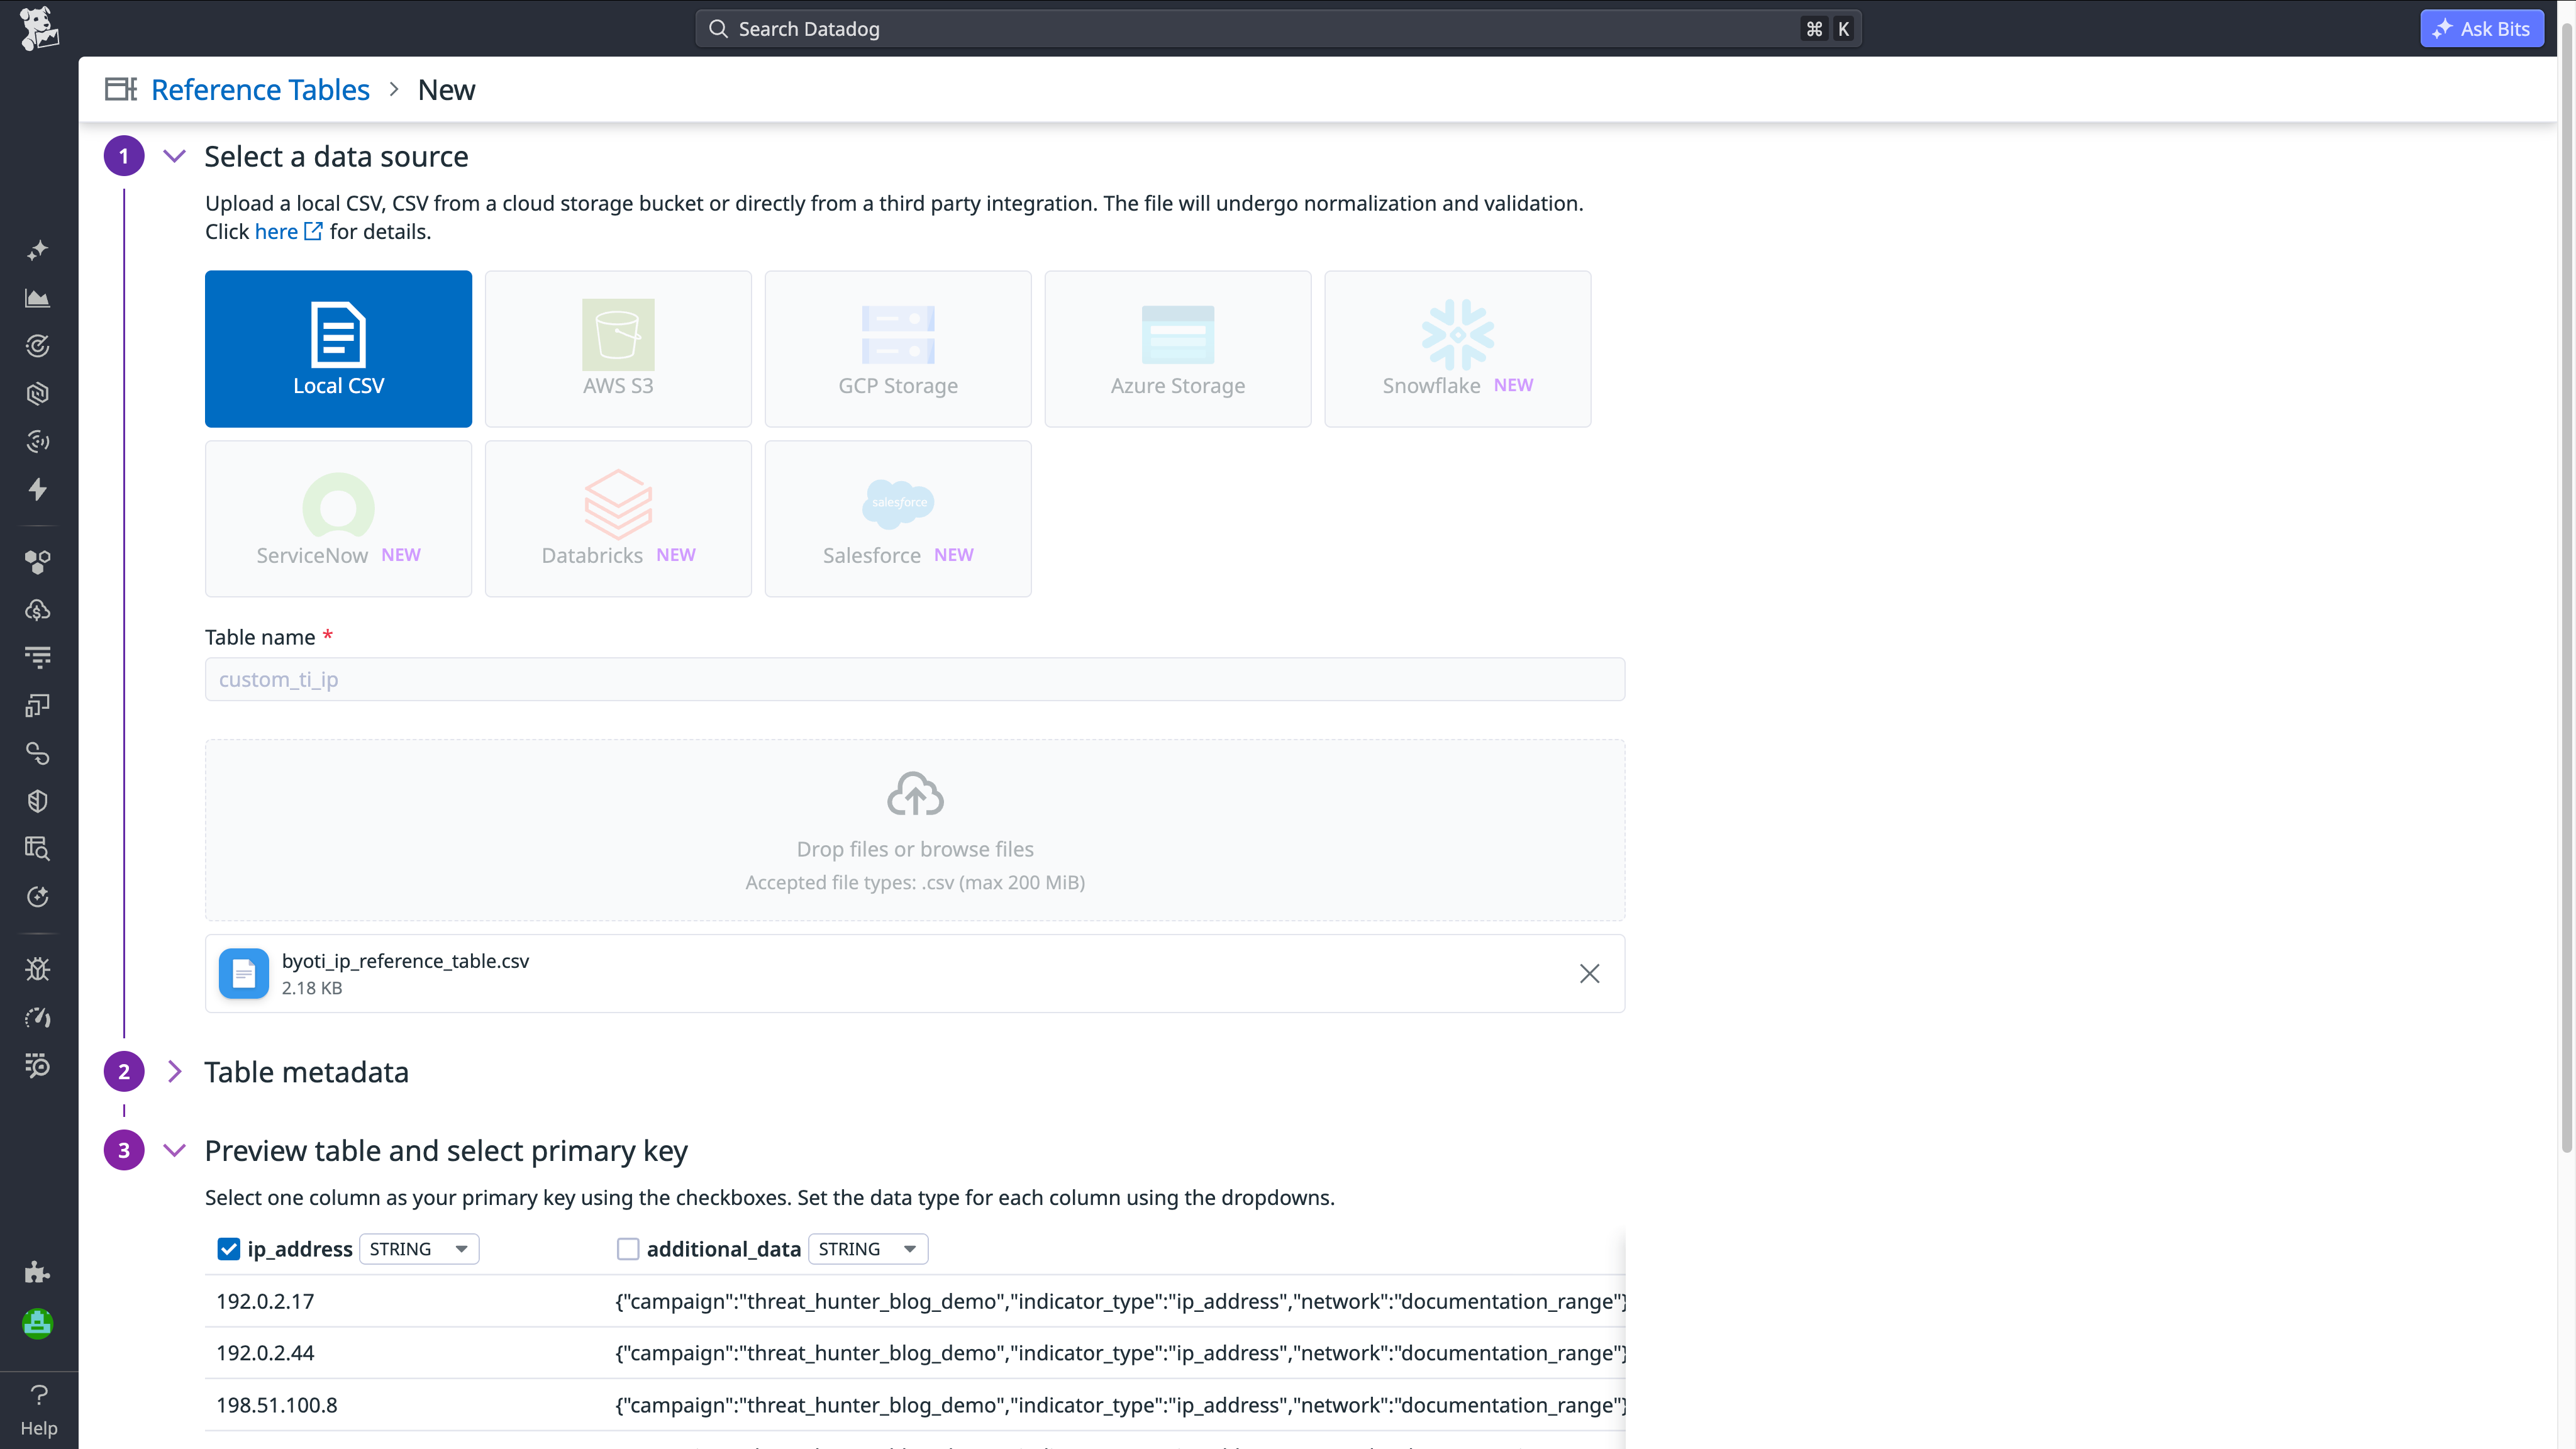Viewport: 2576px width, 1449px height.
Task: Select the ServiceNow data source
Action: tap(338, 519)
